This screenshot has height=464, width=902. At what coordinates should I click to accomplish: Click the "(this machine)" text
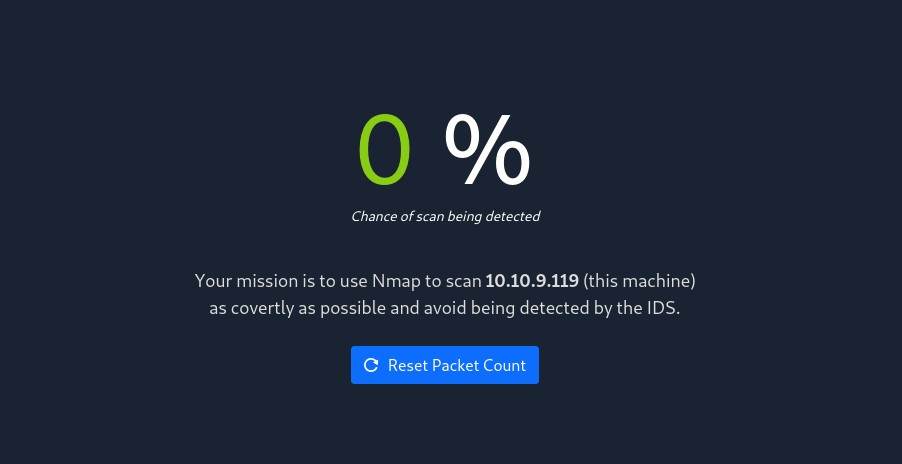[x=639, y=281]
